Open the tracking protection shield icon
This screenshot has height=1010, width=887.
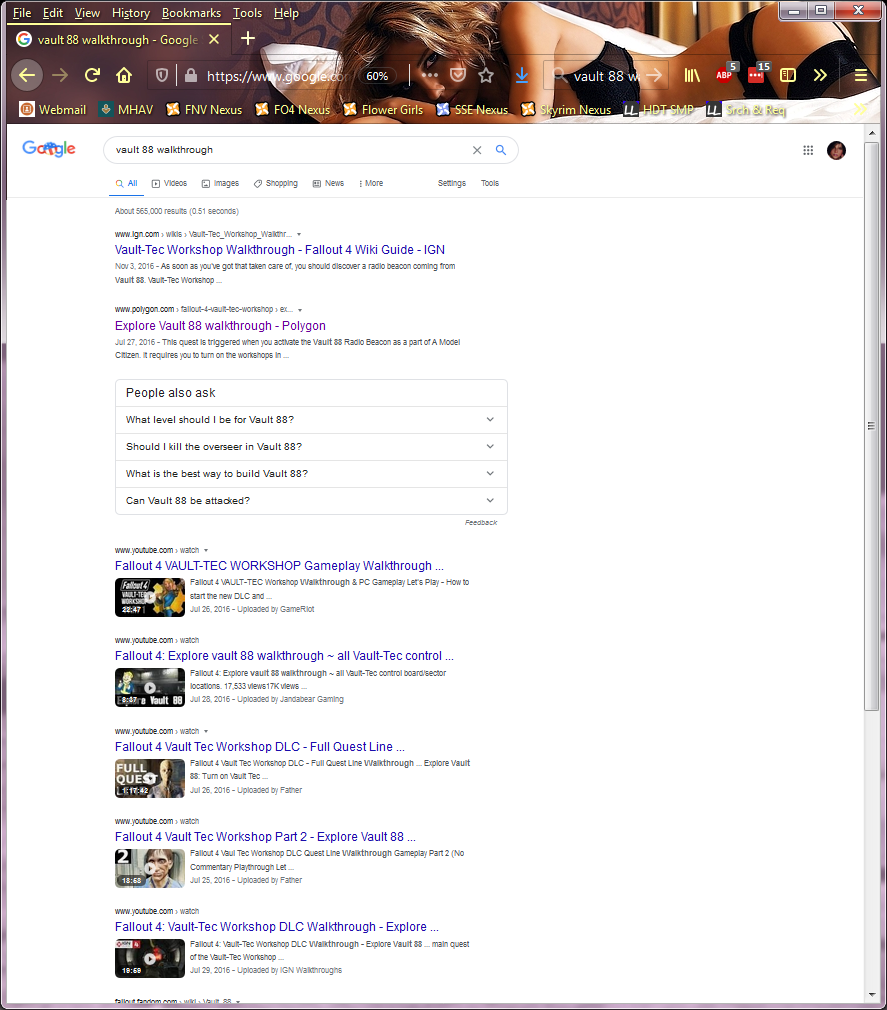[x=162, y=76]
